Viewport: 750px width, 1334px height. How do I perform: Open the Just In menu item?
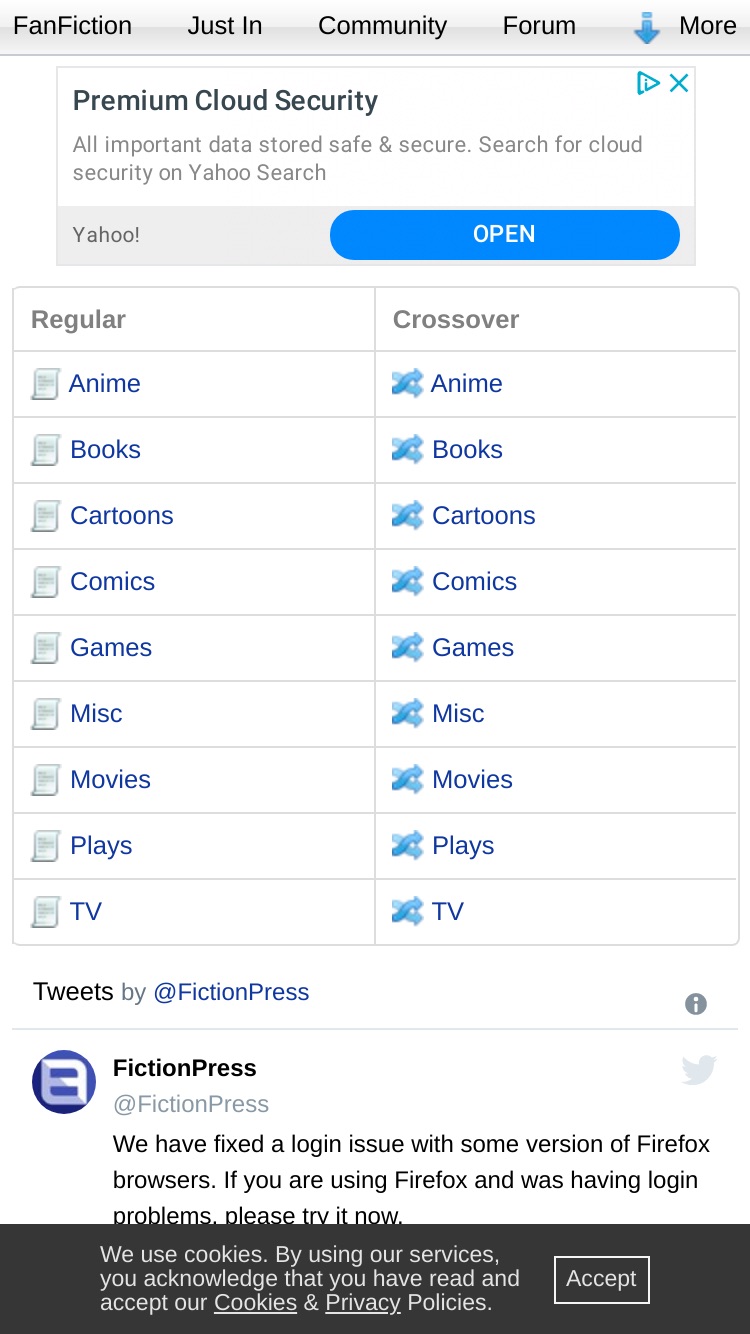click(225, 26)
